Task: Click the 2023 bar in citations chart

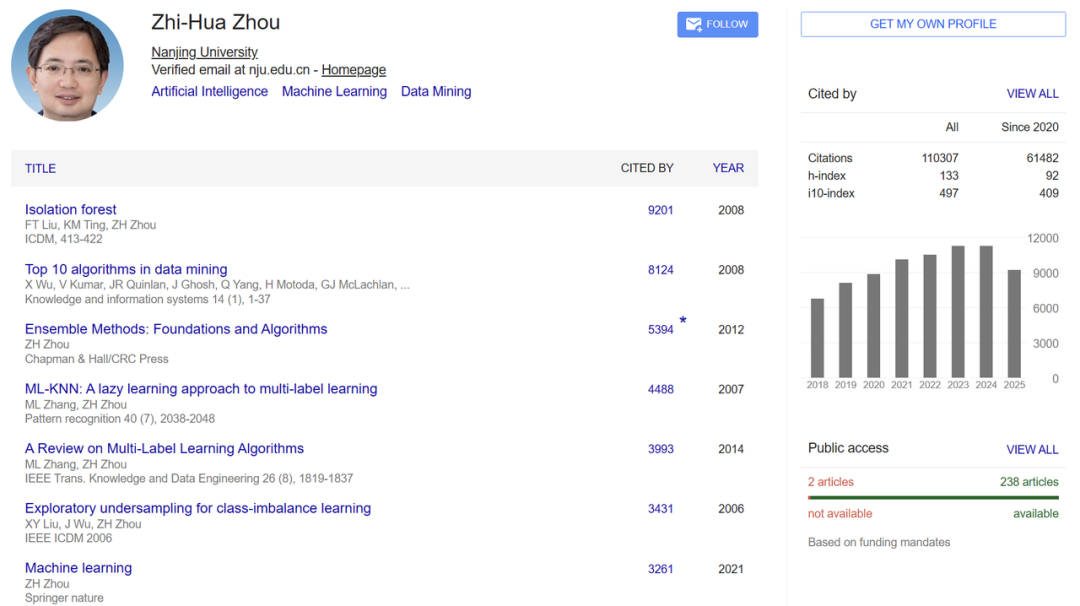Action: (x=958, y=310)
